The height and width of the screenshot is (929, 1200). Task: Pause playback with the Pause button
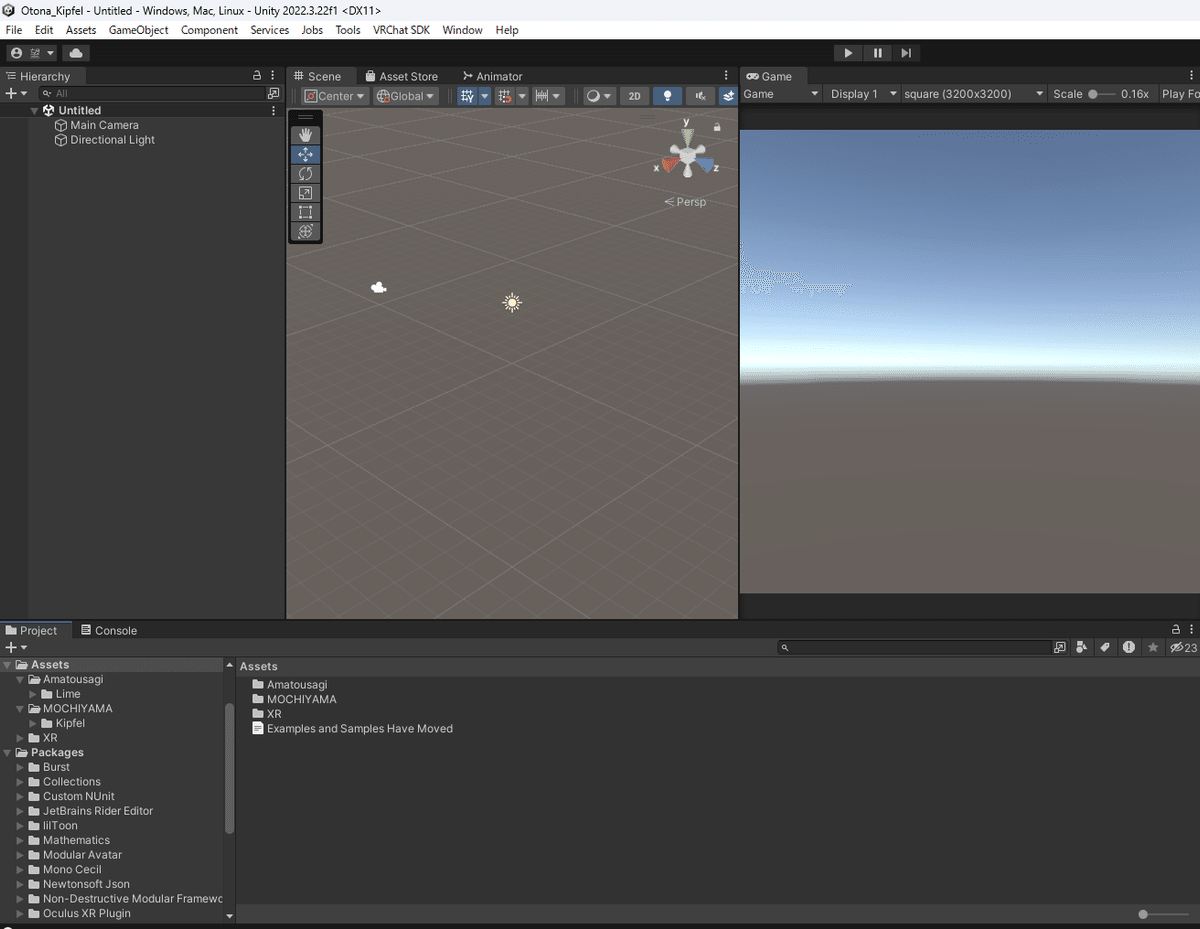click(877, 52)
